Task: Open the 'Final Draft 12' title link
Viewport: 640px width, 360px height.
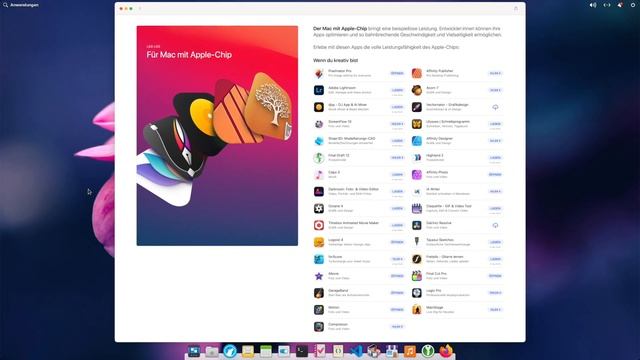Action: coord(339,156)
